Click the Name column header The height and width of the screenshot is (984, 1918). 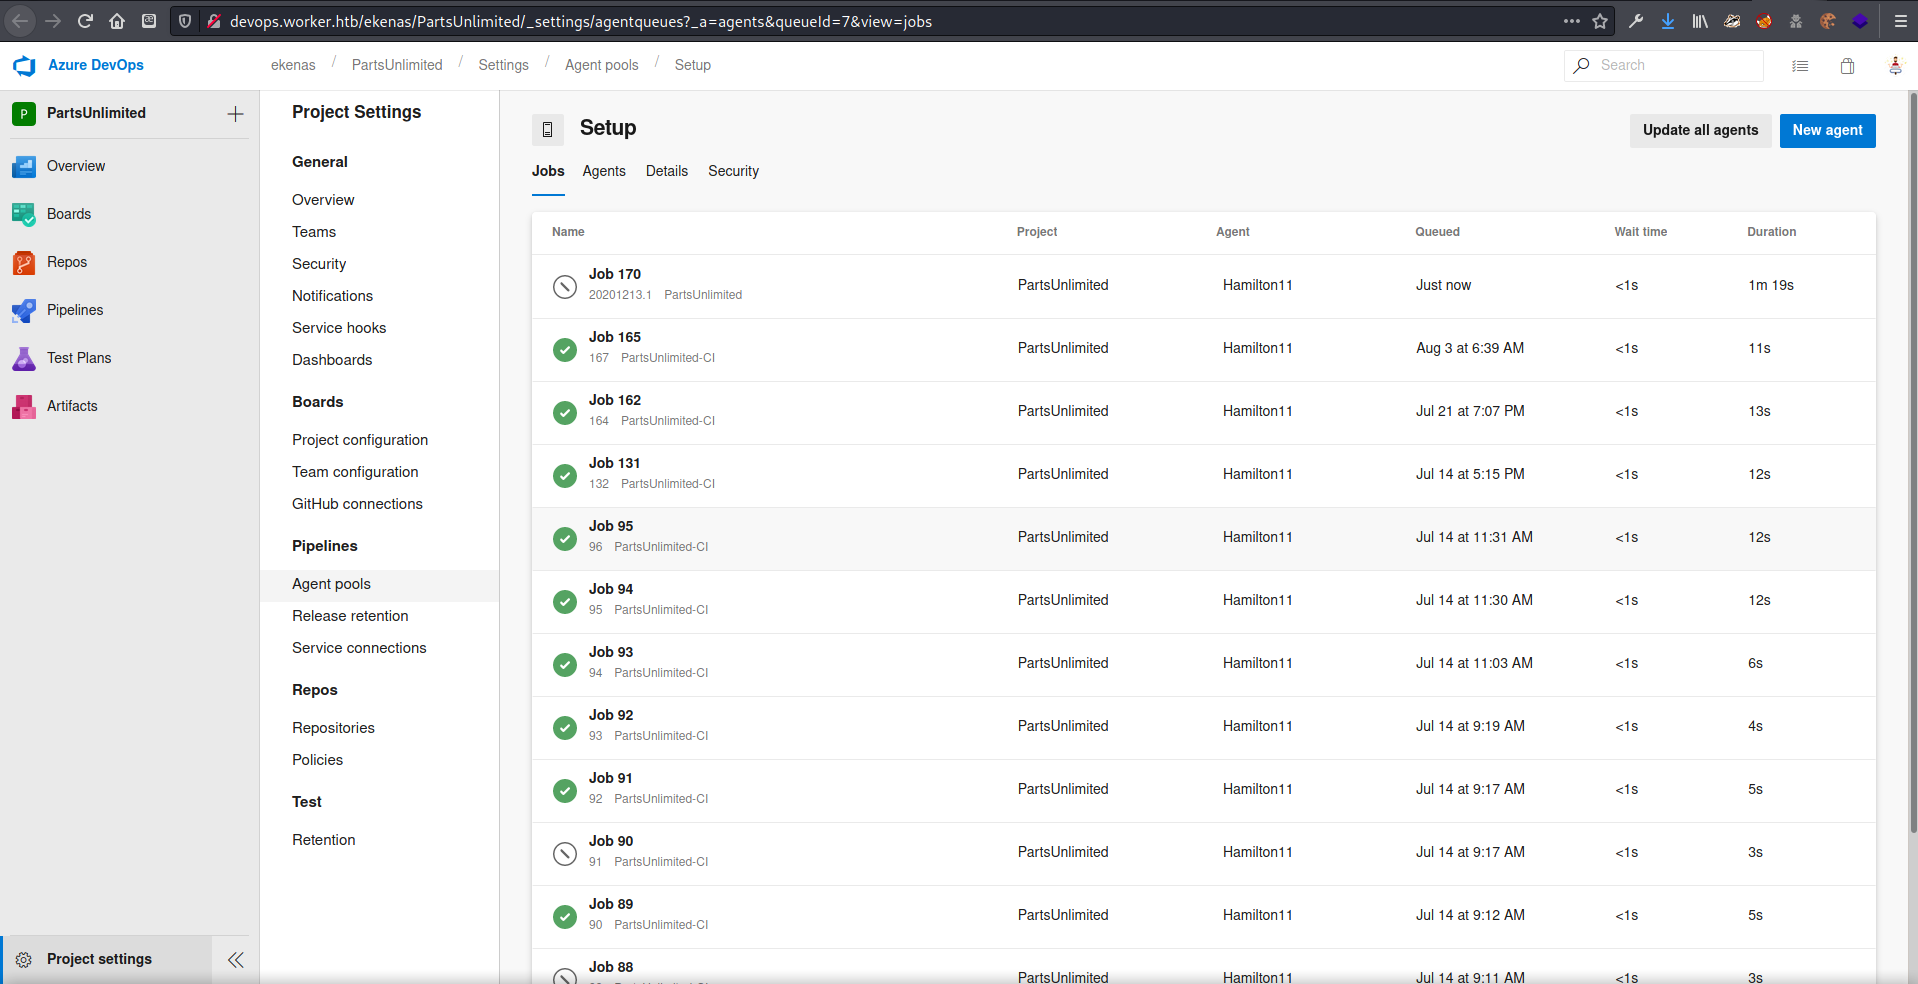point(568,232)
